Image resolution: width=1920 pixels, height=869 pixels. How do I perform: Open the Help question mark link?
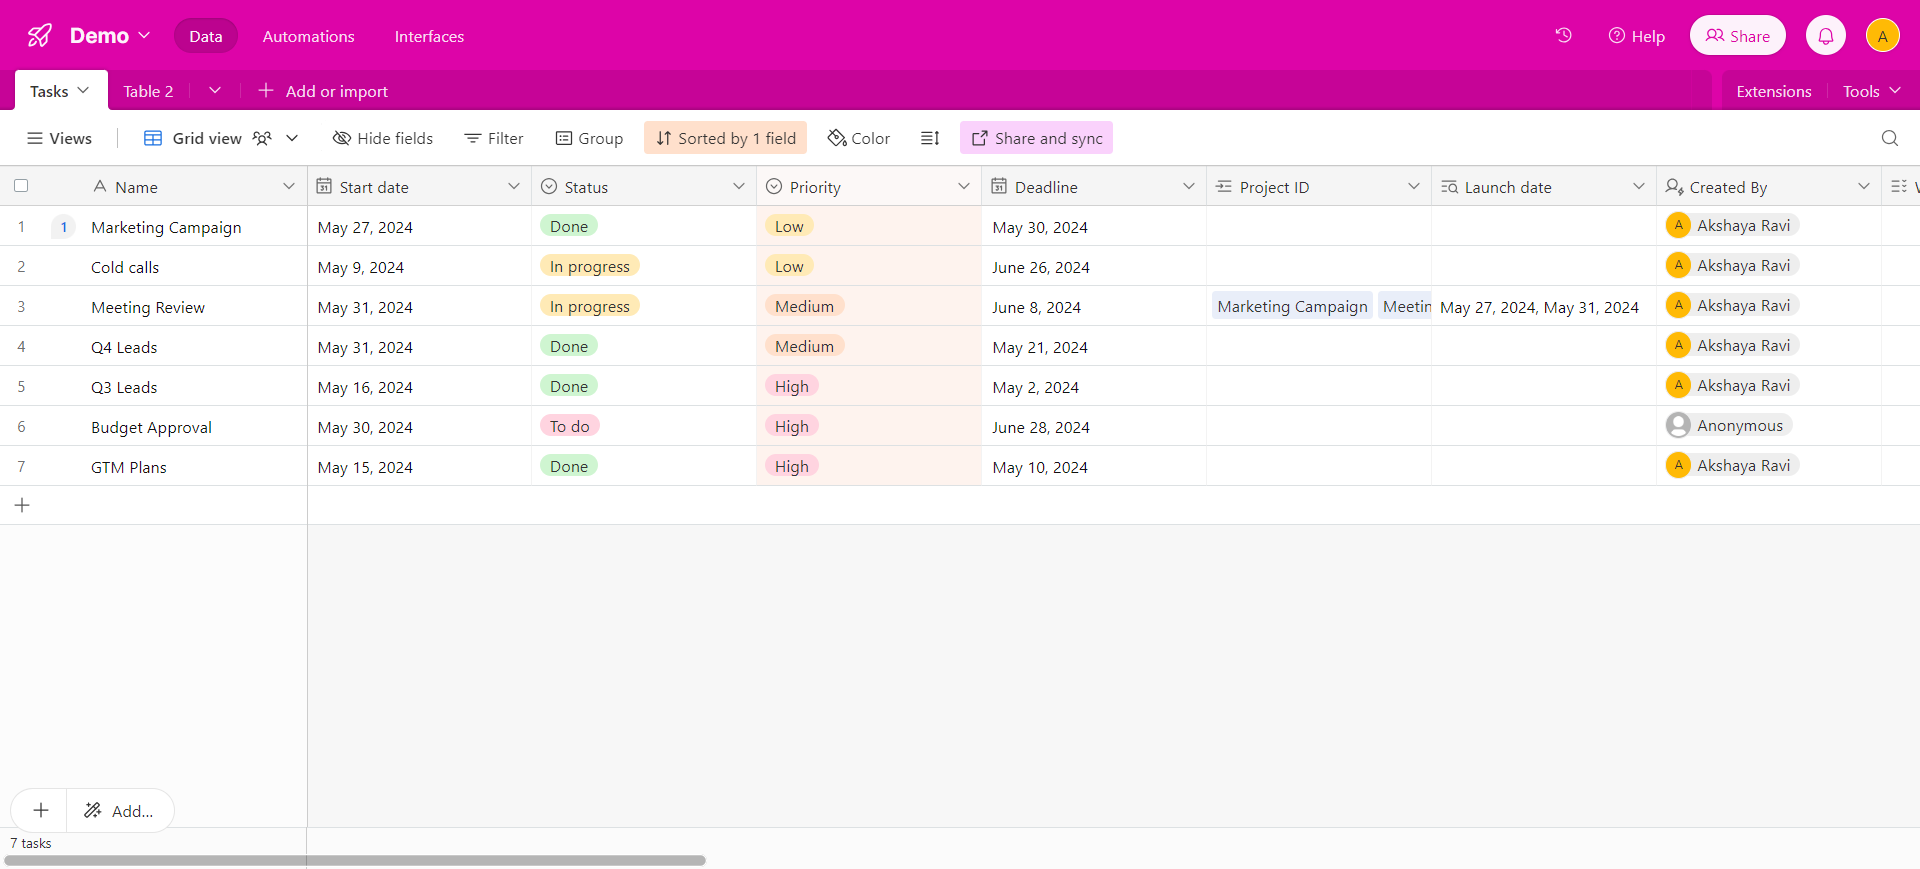pyautogui.click(x=1637, y=36)
